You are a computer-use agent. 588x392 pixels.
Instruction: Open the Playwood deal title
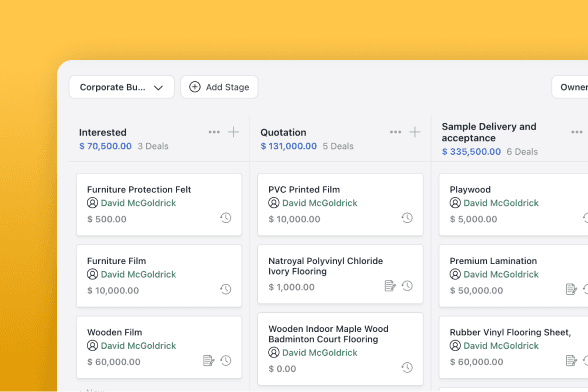coord(470,189)
